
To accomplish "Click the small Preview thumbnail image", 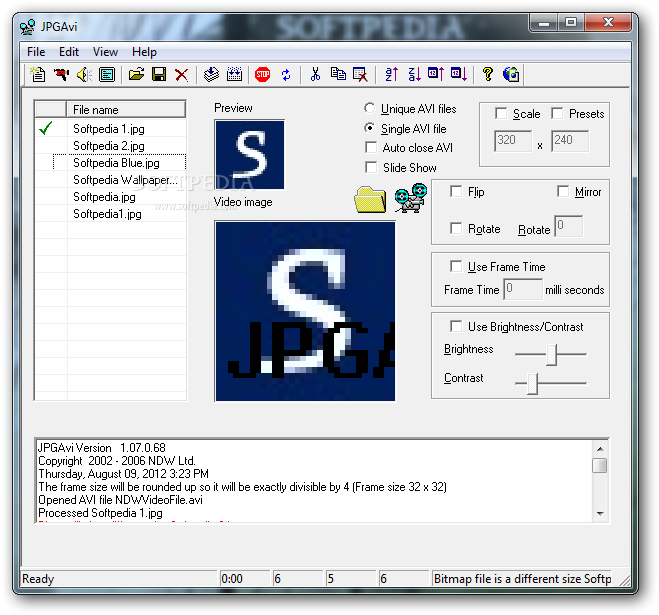I will click(250, 155).
